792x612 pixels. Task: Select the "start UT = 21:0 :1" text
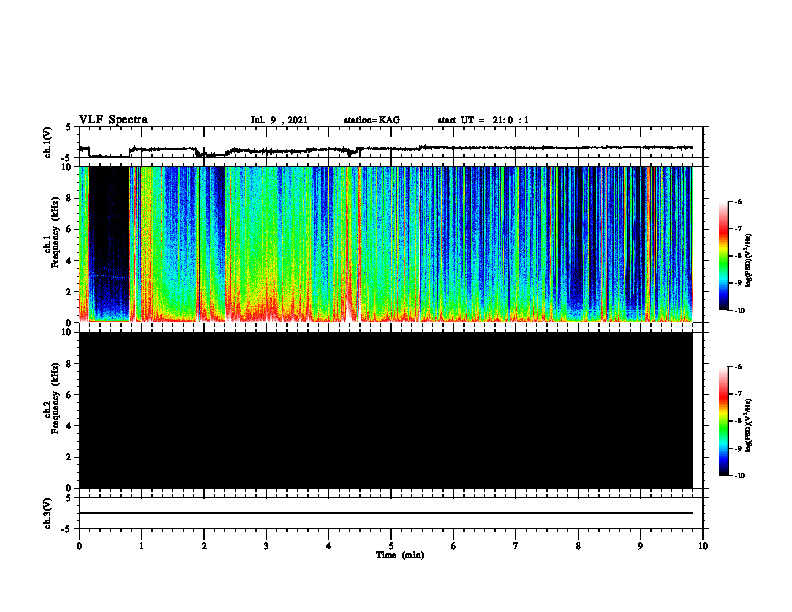click(x=483, y=120)
